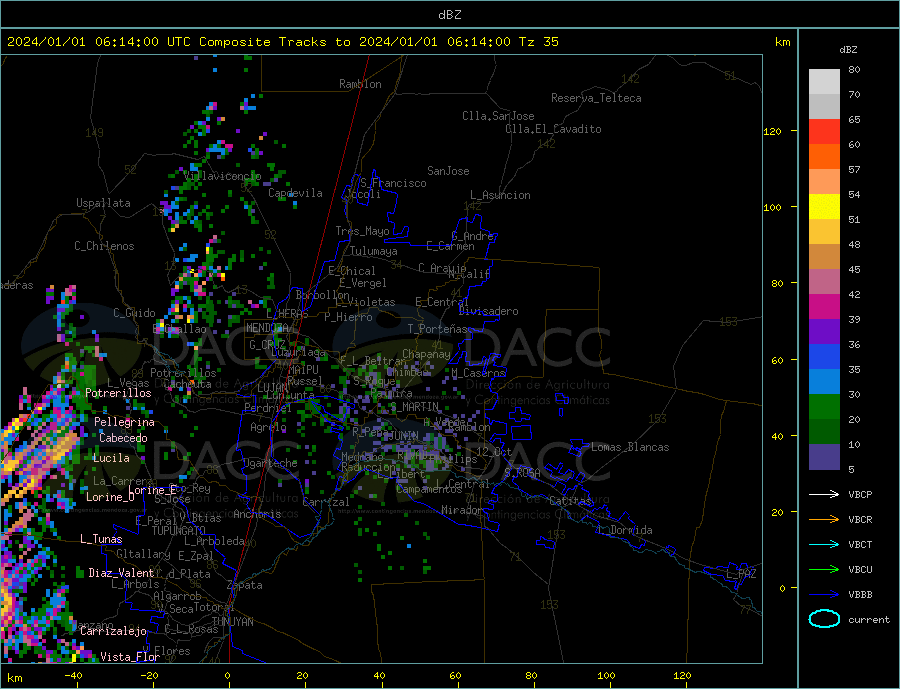This screenshot has width=900, height=689.
Task: Click the MENDOZA city label
Action: tap(267, 328)
